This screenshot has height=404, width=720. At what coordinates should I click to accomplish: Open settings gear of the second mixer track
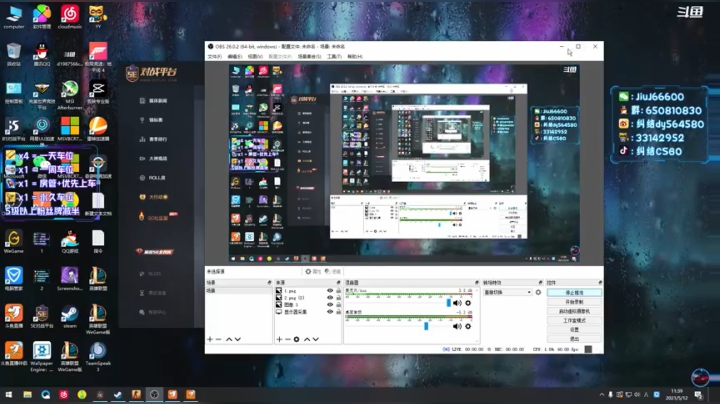[468, 326]
